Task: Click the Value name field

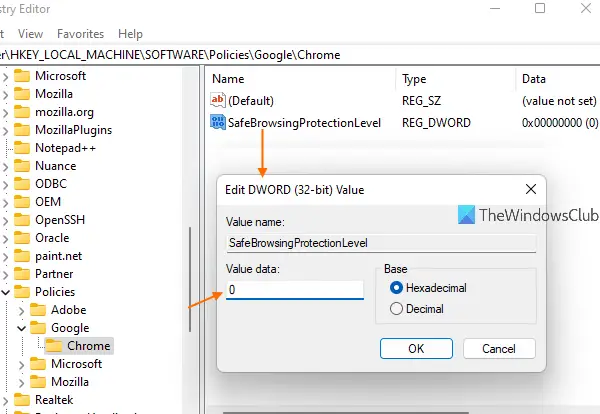Action: (381, 243)
